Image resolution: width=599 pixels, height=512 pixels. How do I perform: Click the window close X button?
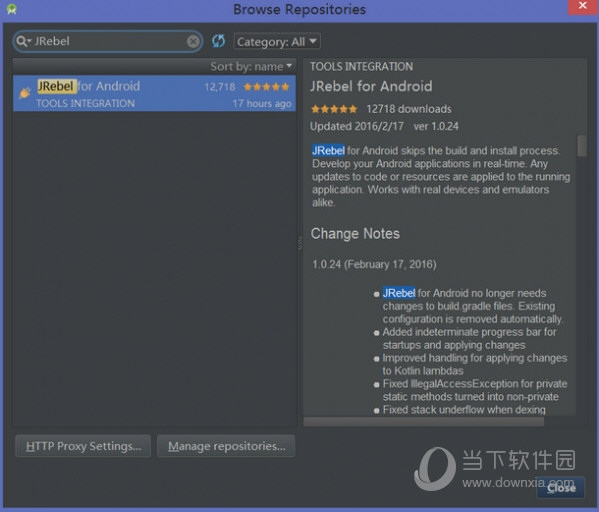[x=583, y=6]
